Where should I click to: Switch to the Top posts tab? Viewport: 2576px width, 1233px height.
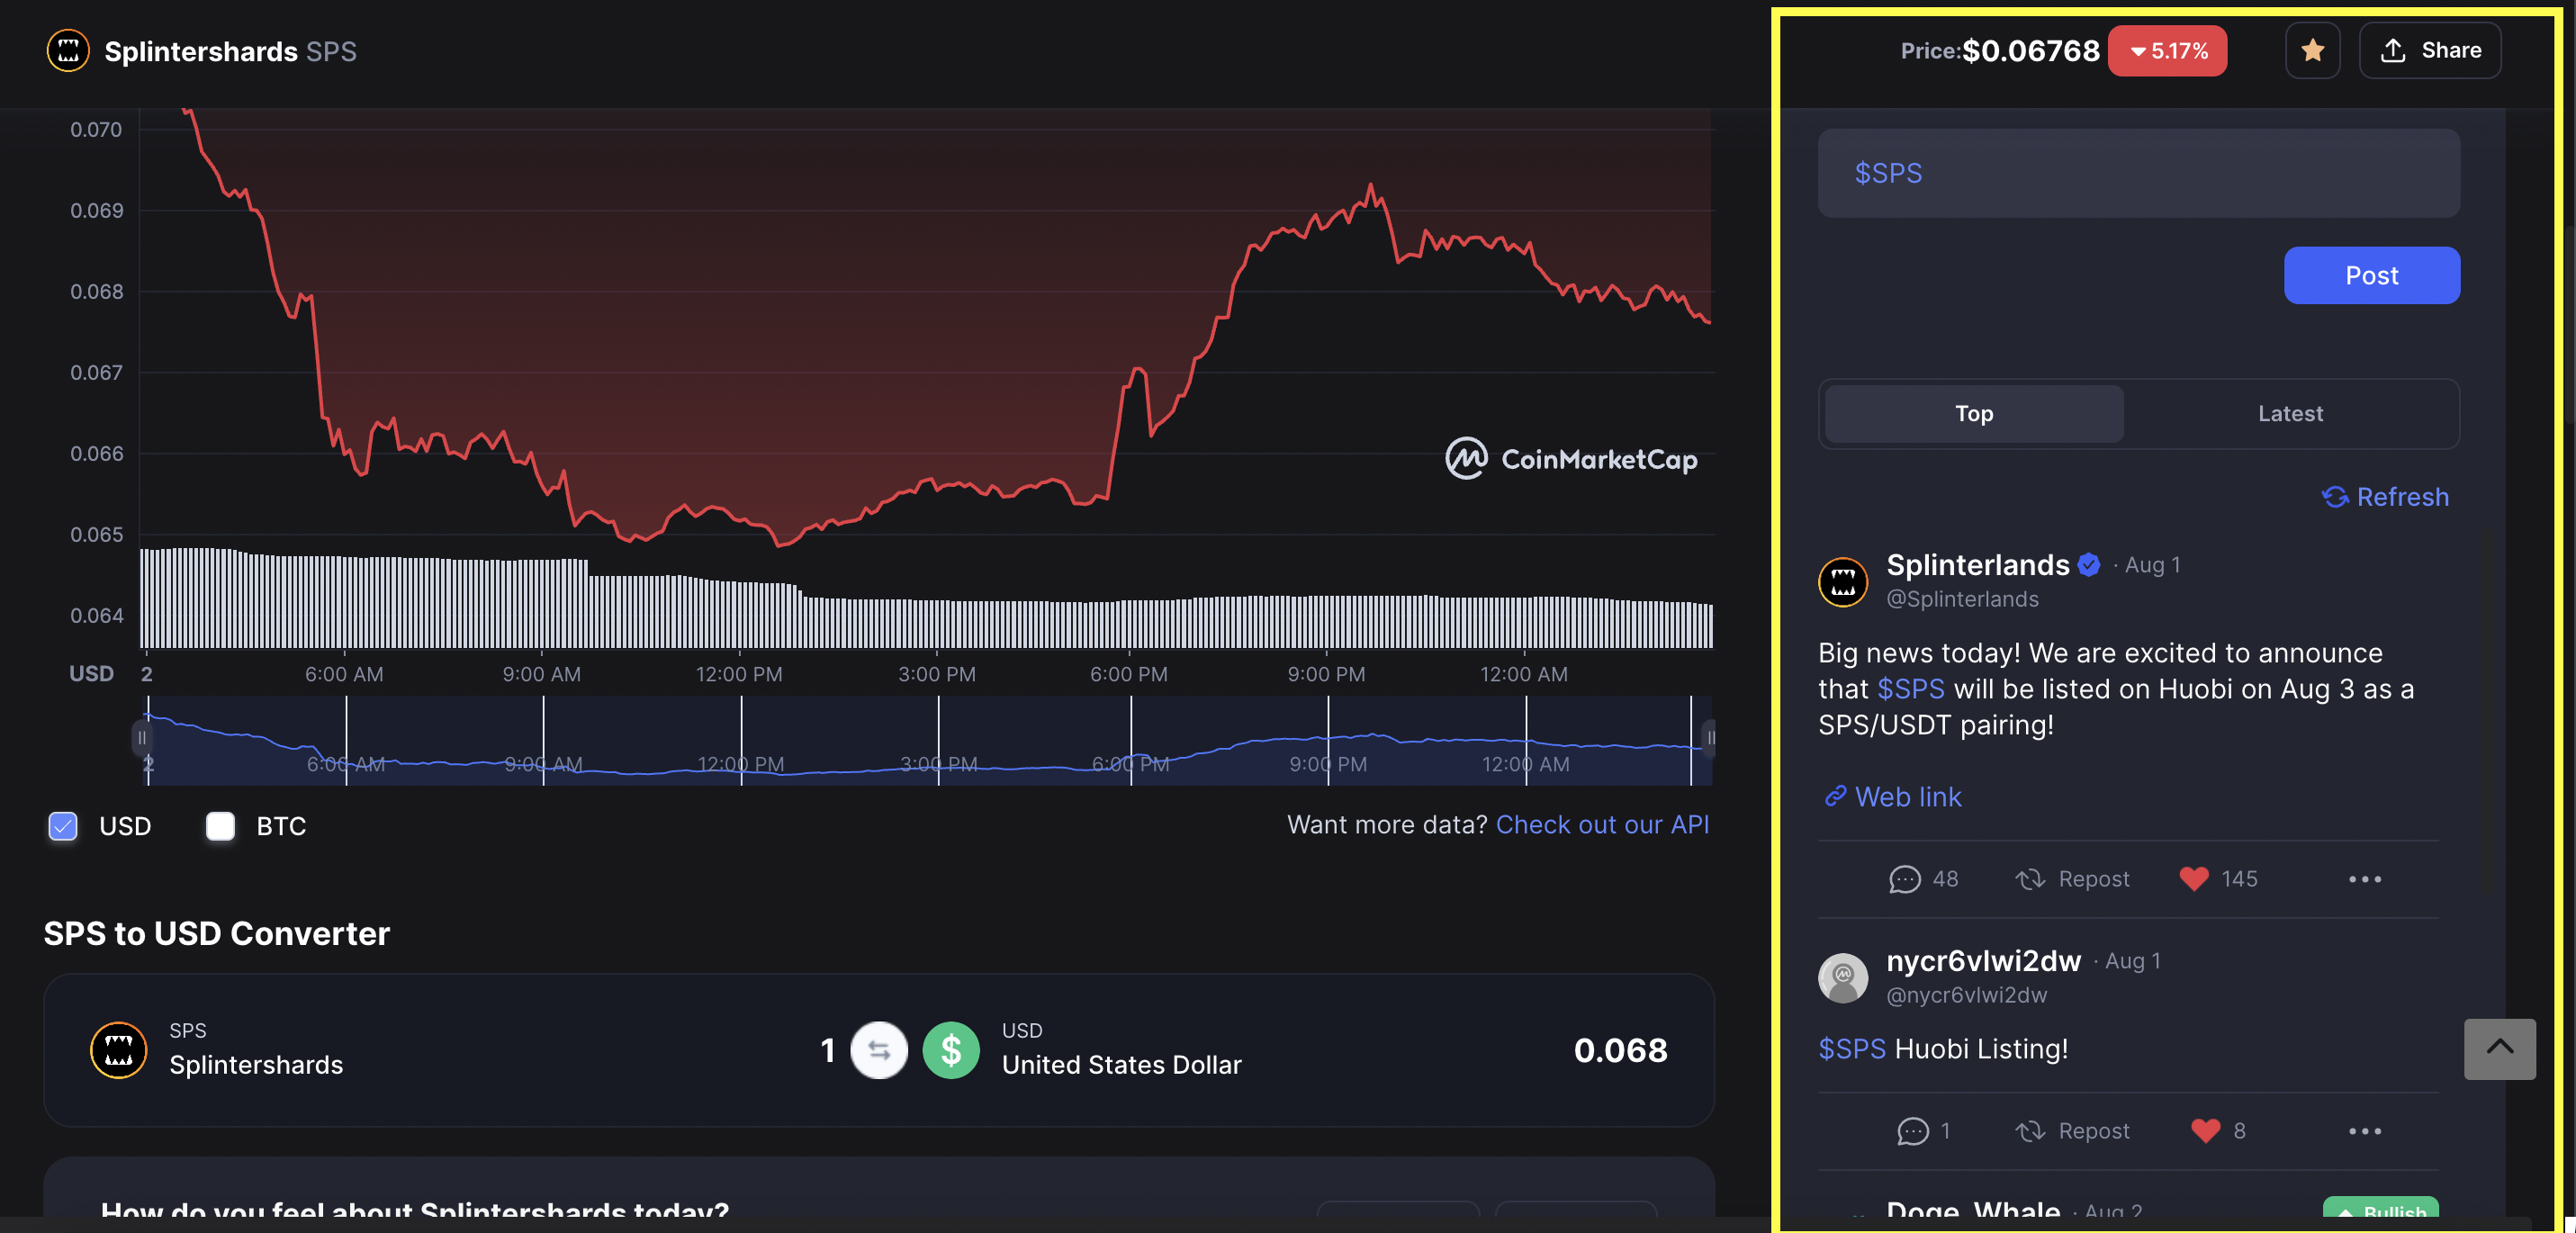pyautogui.click(x=1974, y=413)
